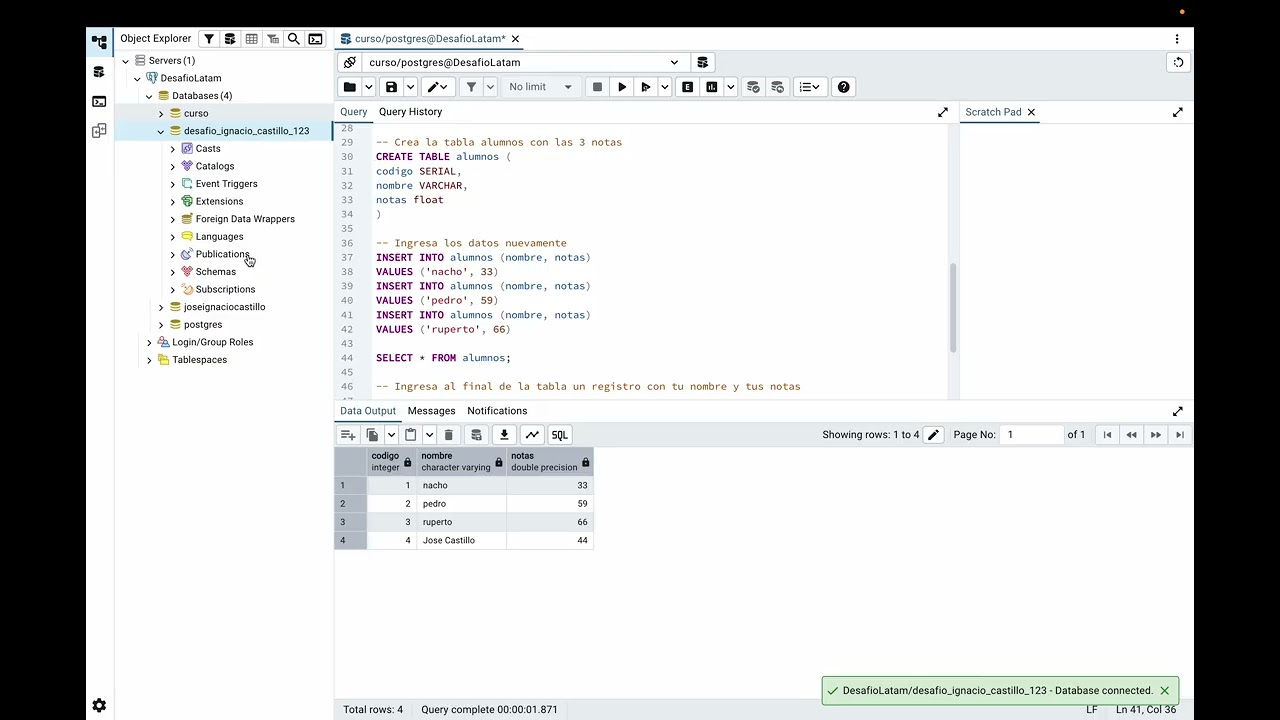Open the Schema Diff workspace sidebar icon

tap(99, 131)
